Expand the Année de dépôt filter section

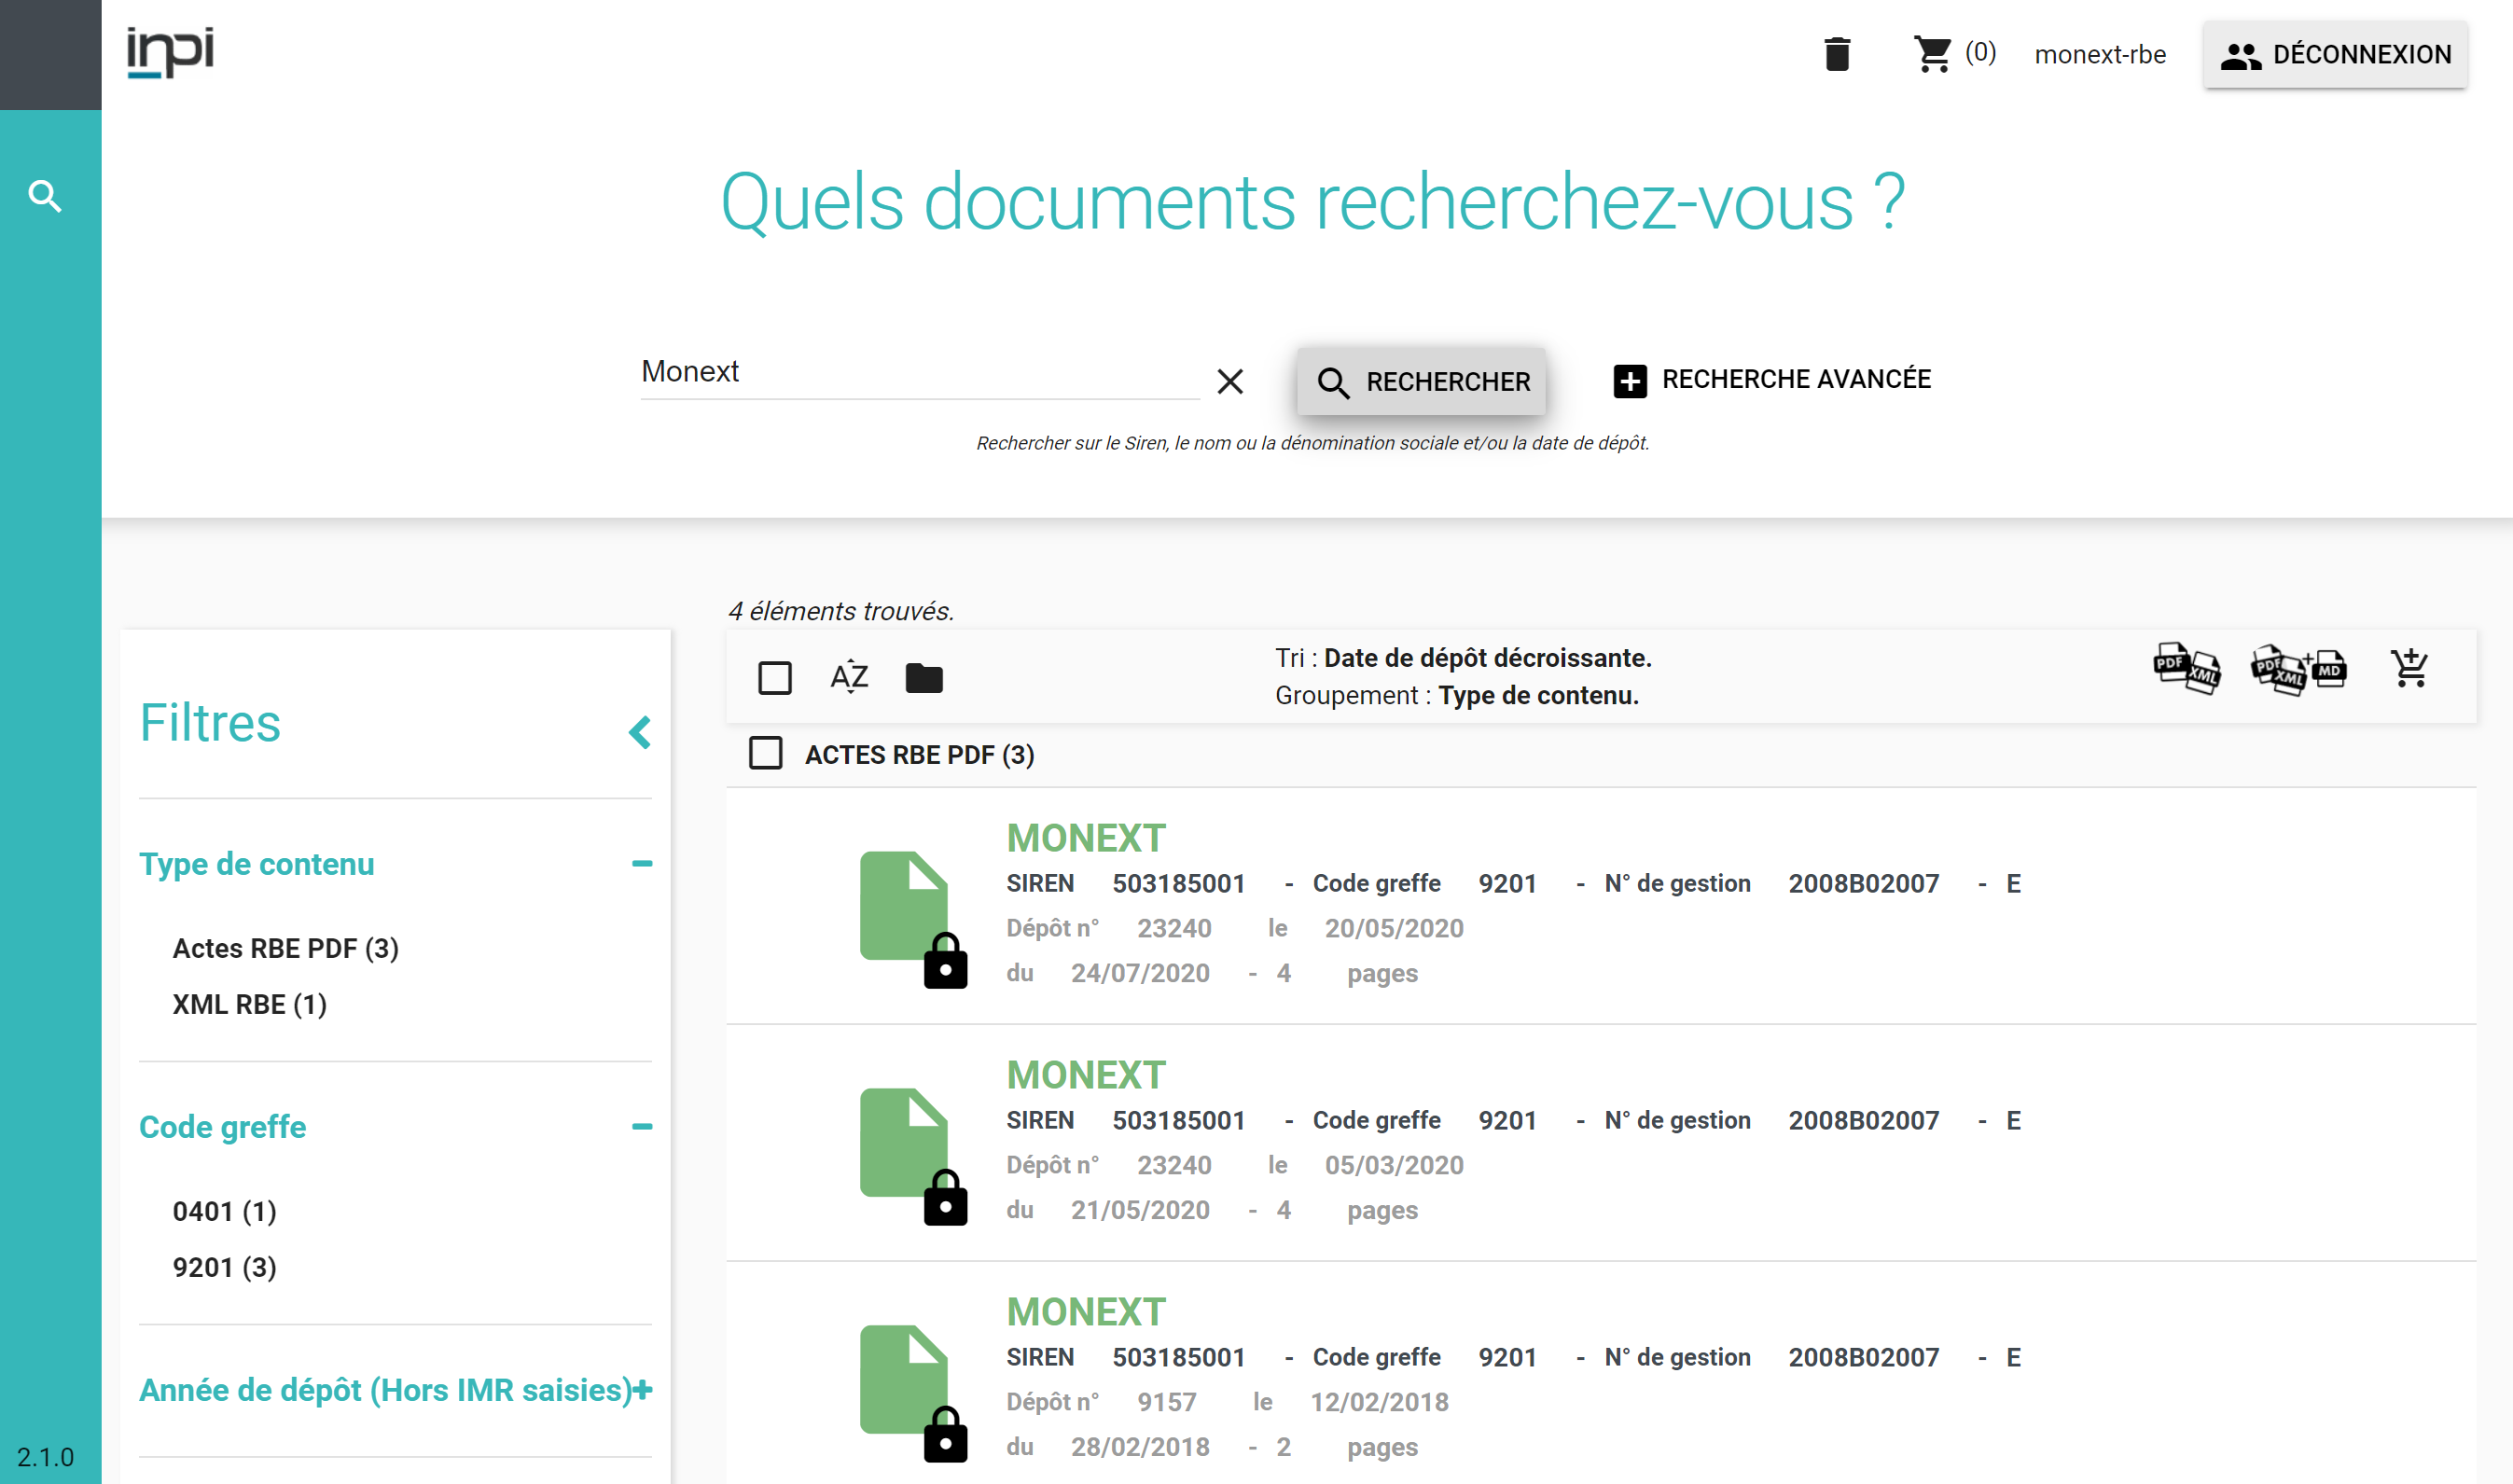tap(642, 1389)
